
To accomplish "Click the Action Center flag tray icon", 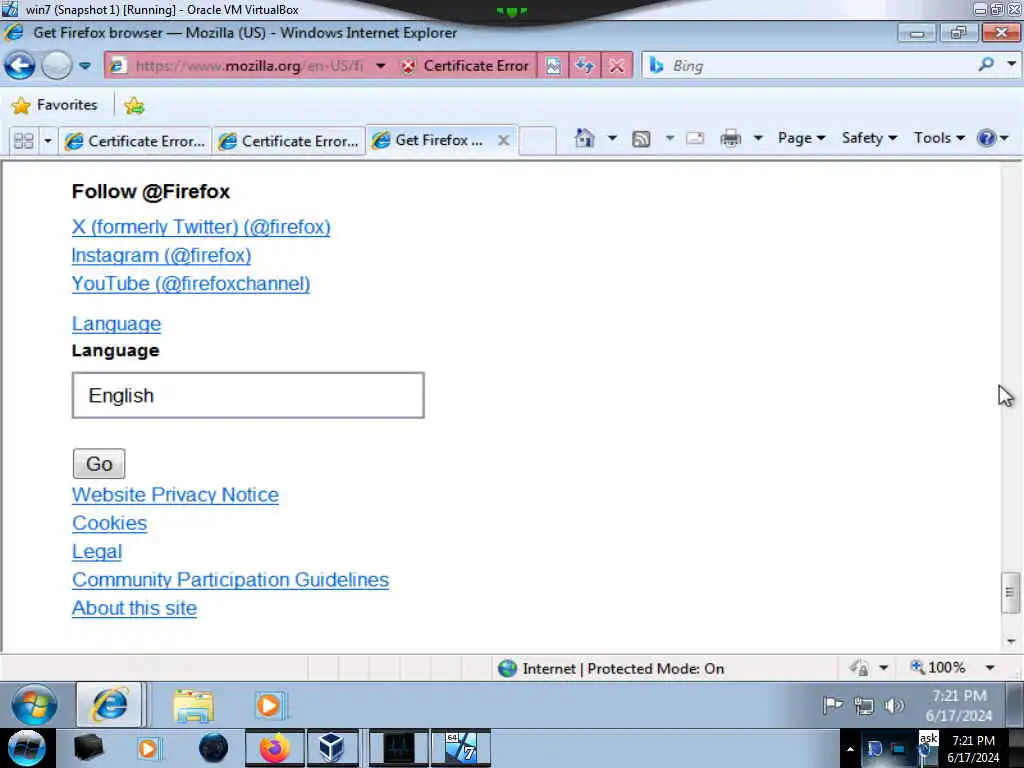I will [x=833, y=705].
